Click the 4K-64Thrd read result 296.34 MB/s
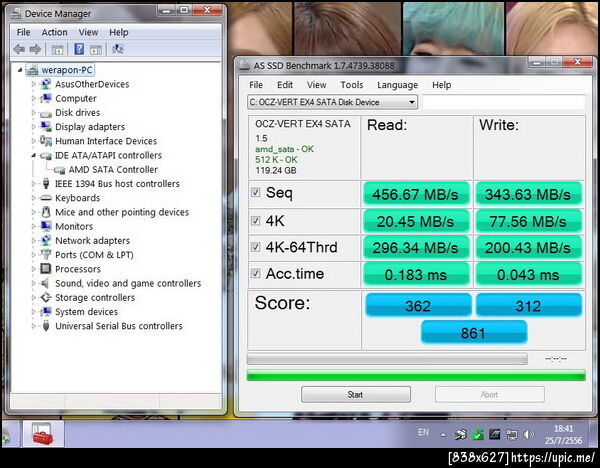The width and height of the screenshot is (600, 468). (x=416, y=248)
